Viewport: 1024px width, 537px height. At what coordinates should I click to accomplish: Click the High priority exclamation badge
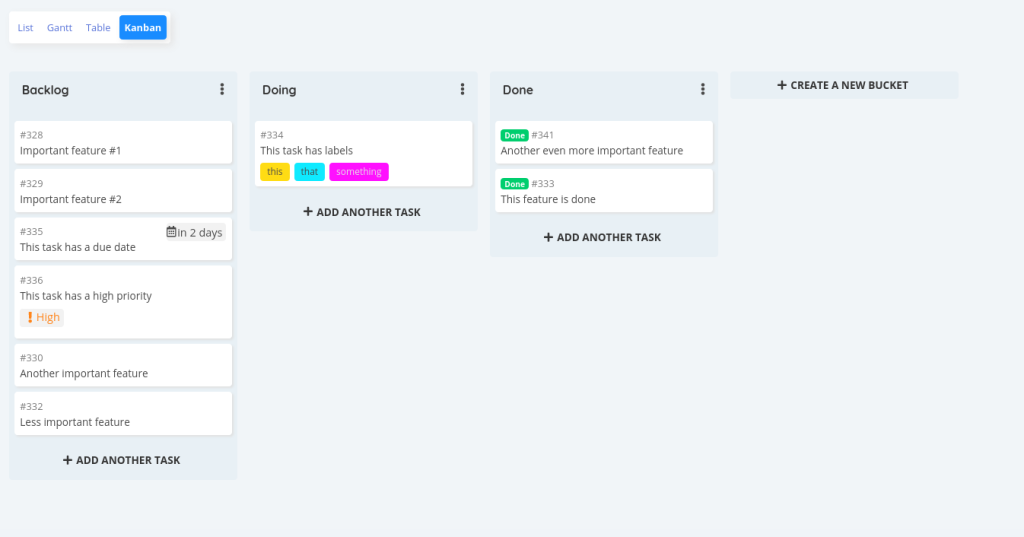(42, 317)
